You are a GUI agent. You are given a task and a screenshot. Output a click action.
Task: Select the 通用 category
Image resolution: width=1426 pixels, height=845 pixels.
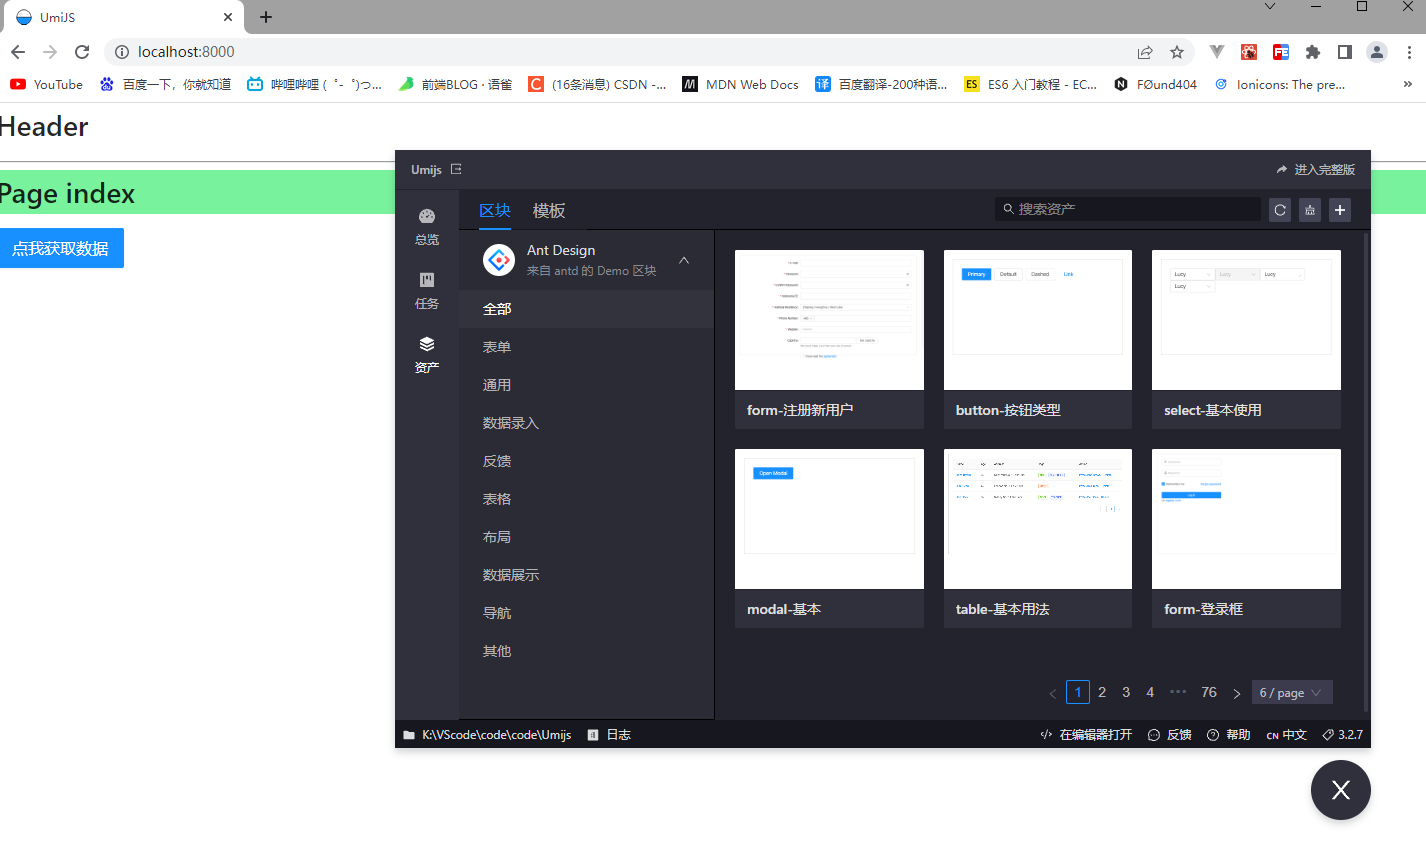tap(586, 385)
